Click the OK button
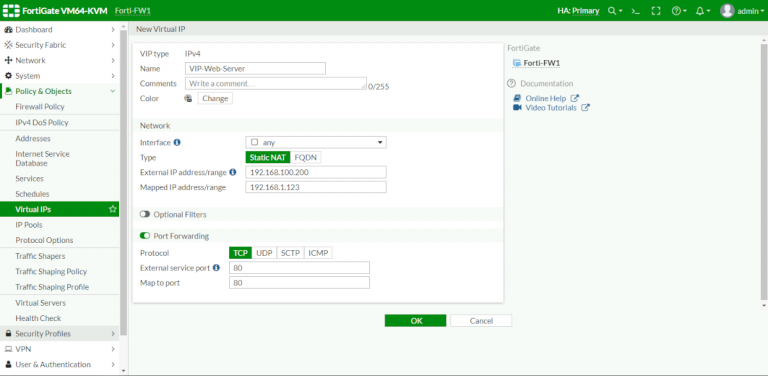The image size is (768, 376). click(x=415, y=321)
